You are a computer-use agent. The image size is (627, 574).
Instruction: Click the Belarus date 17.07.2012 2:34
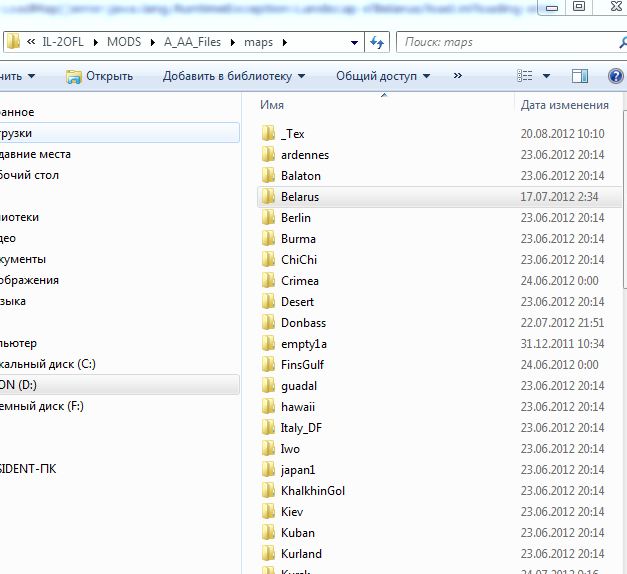pyautogui.click(x=559, y=197)
